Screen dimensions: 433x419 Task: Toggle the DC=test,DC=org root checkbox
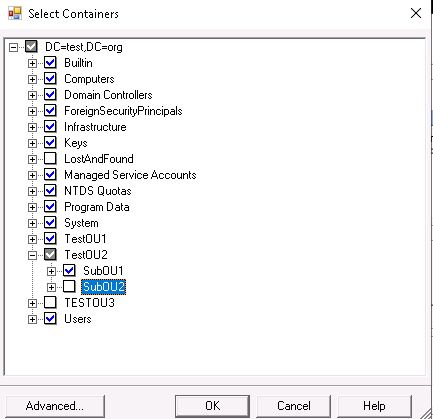[31, 46]
